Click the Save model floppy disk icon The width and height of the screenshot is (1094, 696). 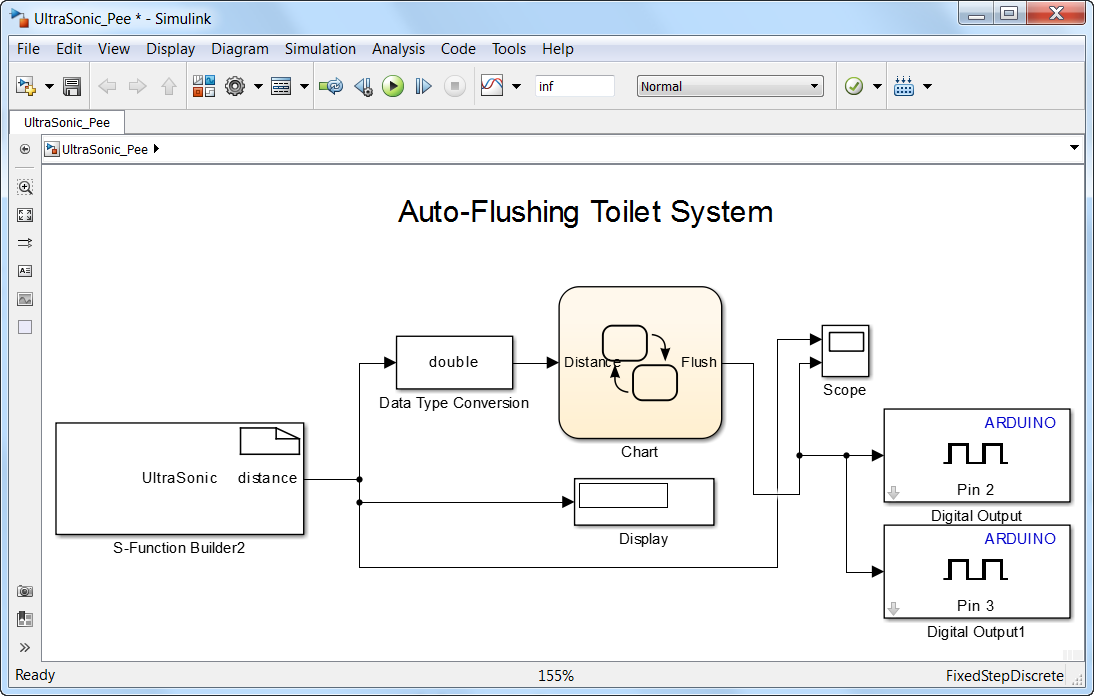[72, 87]
